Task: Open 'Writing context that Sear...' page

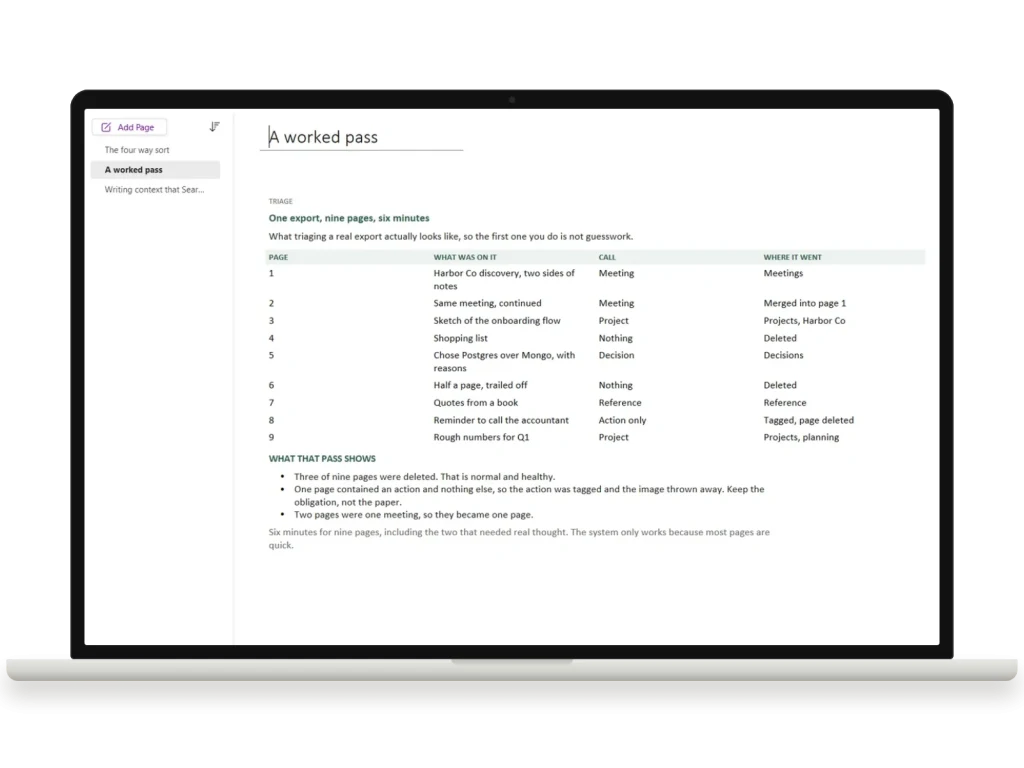Action: tap(154, 190)
